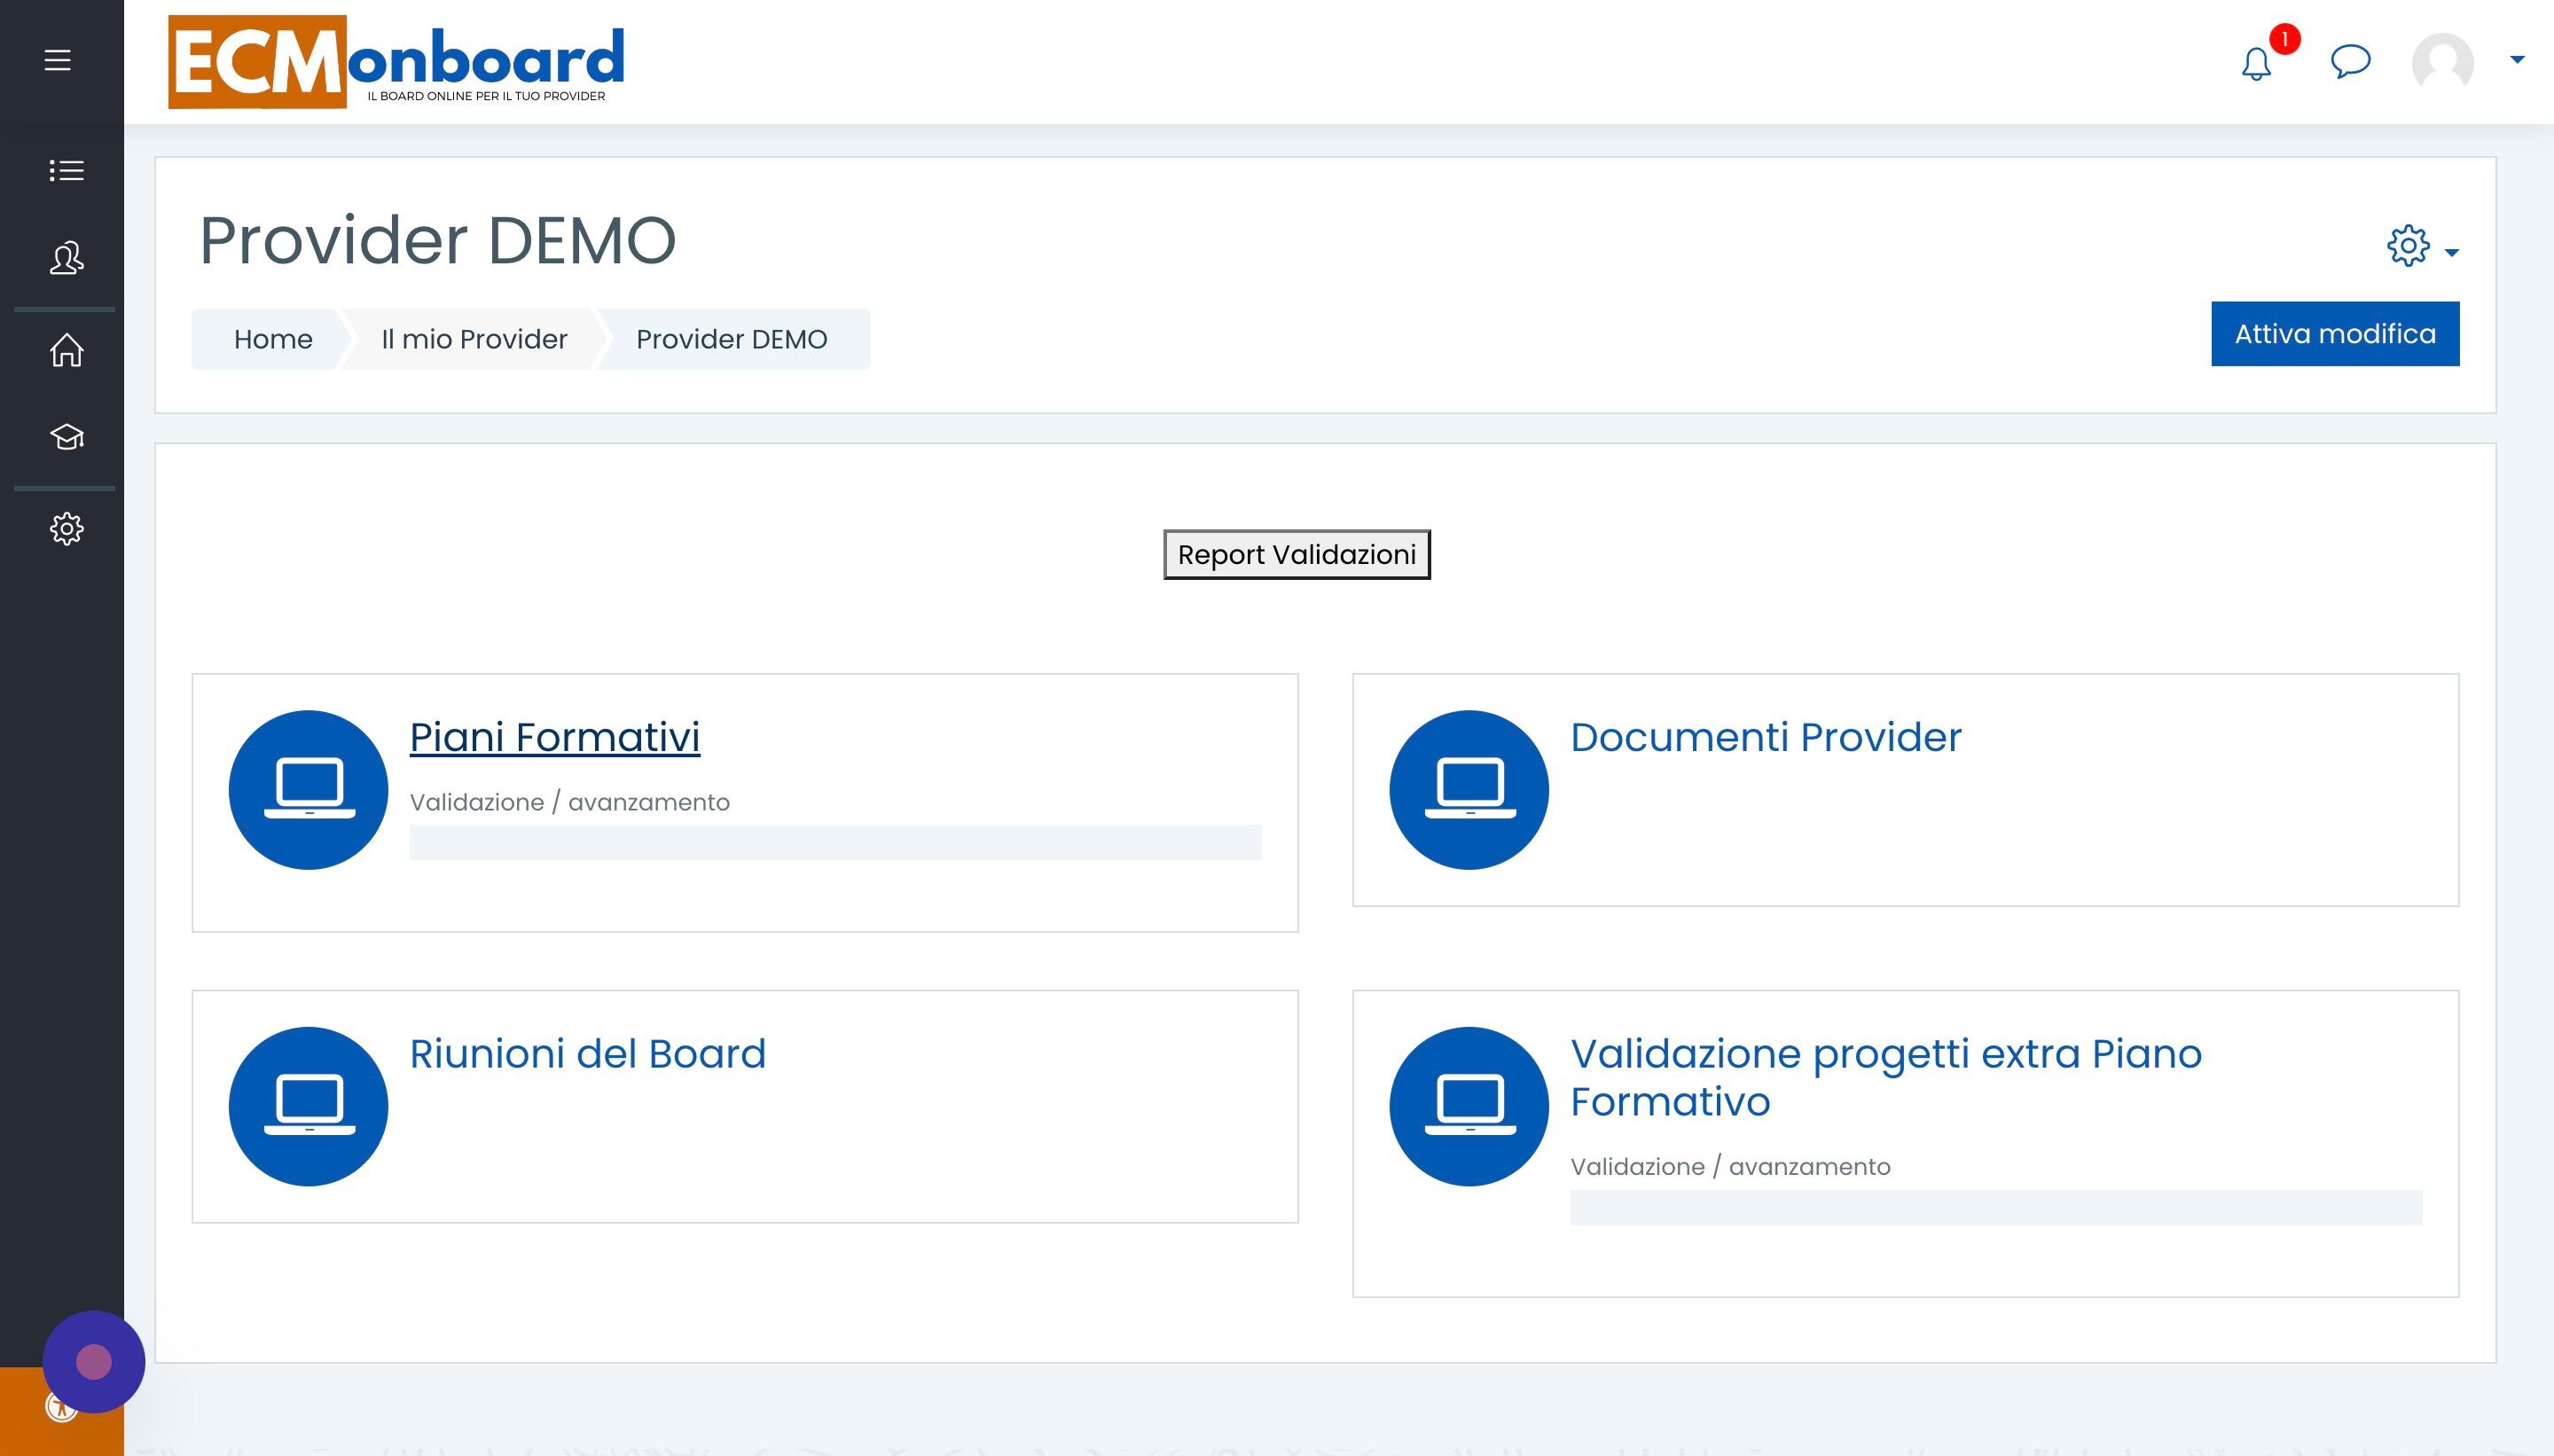Viewport: 2554px width, 1456px height.
Task: Click Validazione / avanzamento text under Piani Formativi
Action: [570, 802]
